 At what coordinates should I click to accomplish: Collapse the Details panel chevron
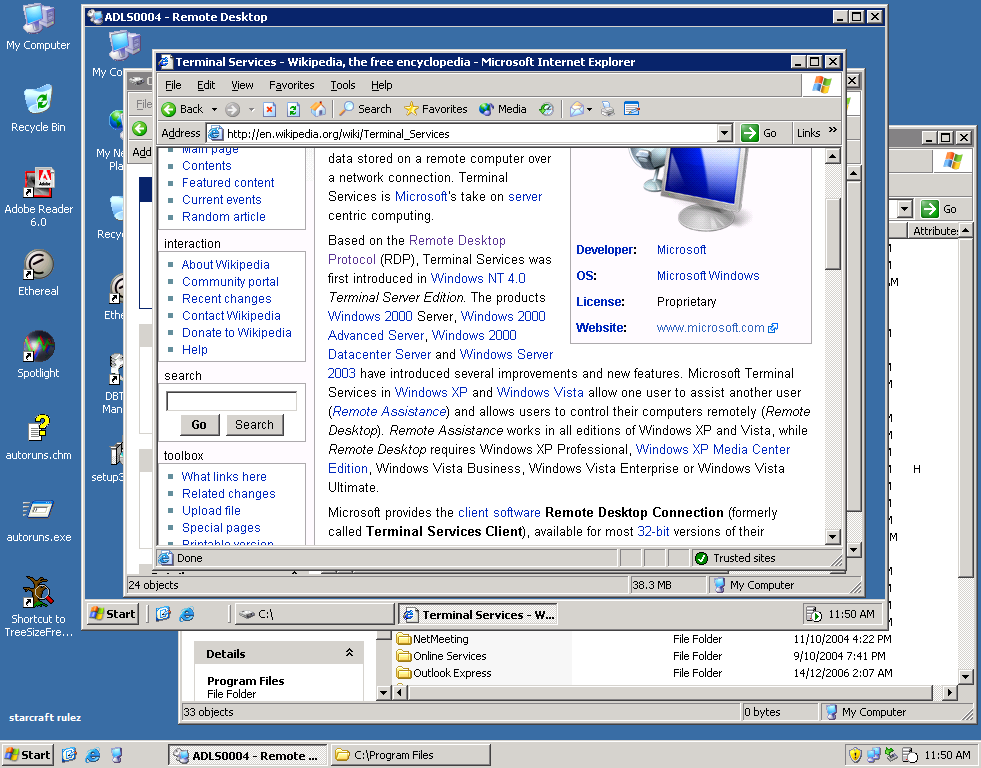(349, 653)
